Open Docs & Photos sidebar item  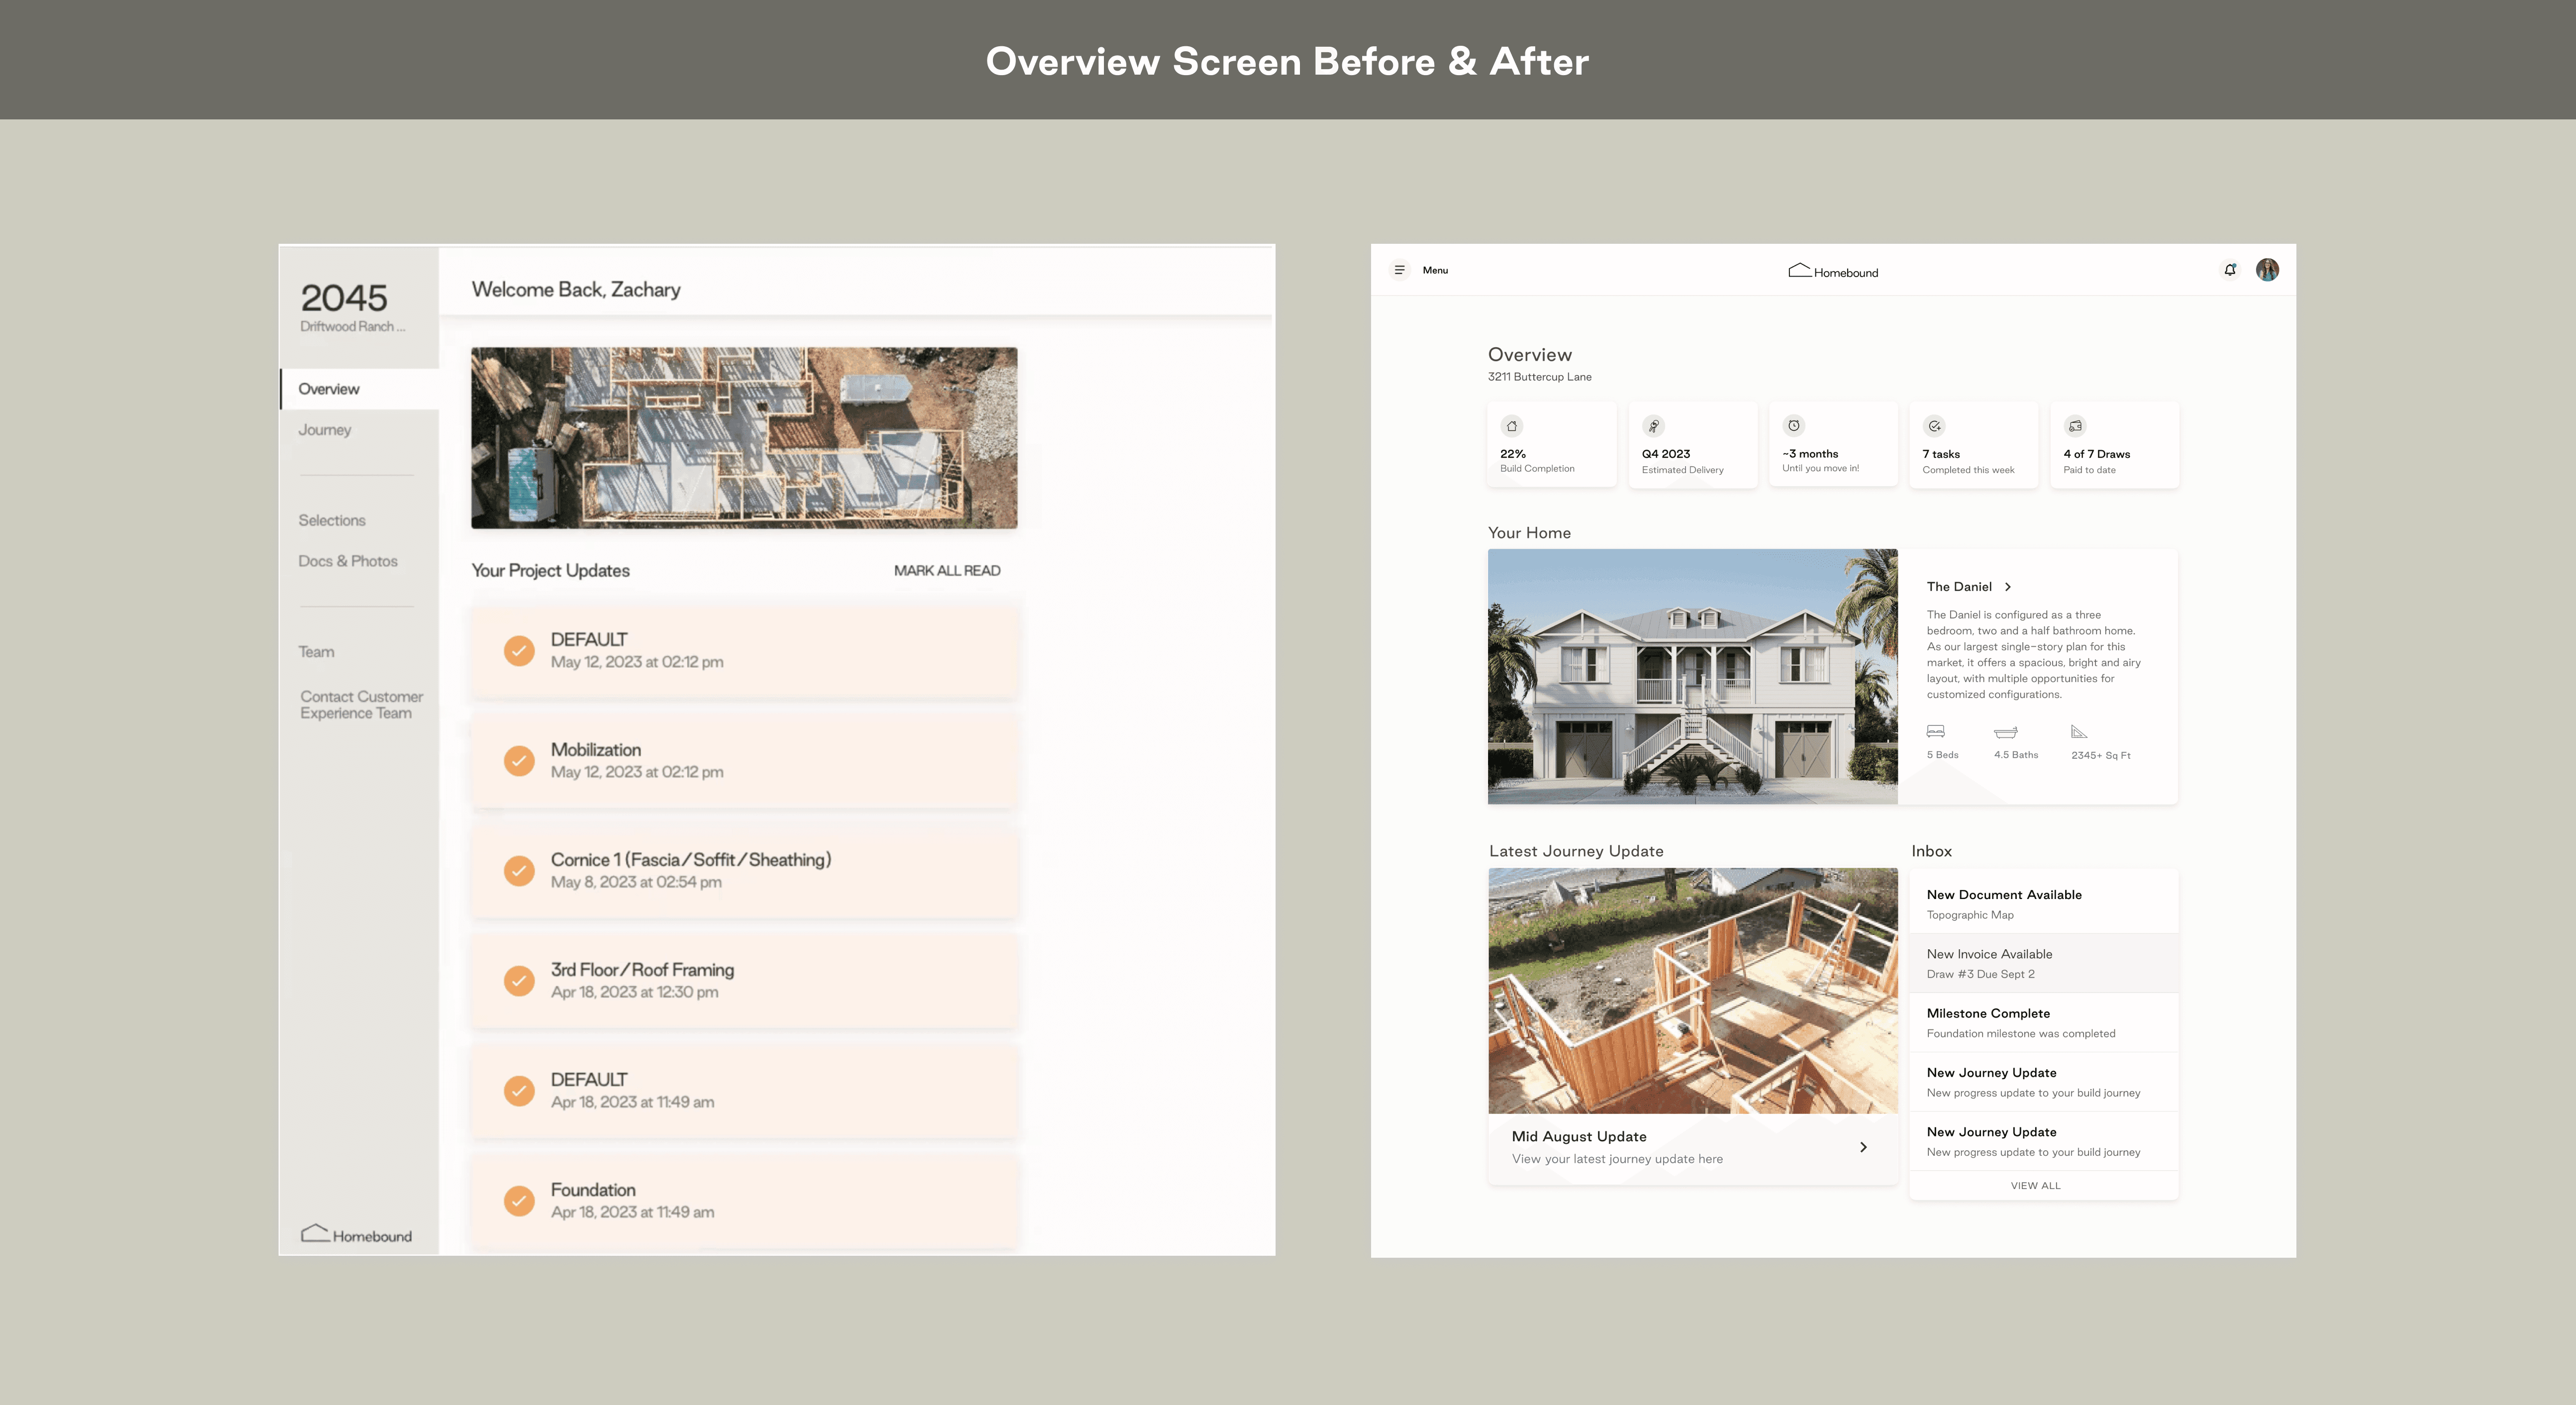(x=348, y=561)
